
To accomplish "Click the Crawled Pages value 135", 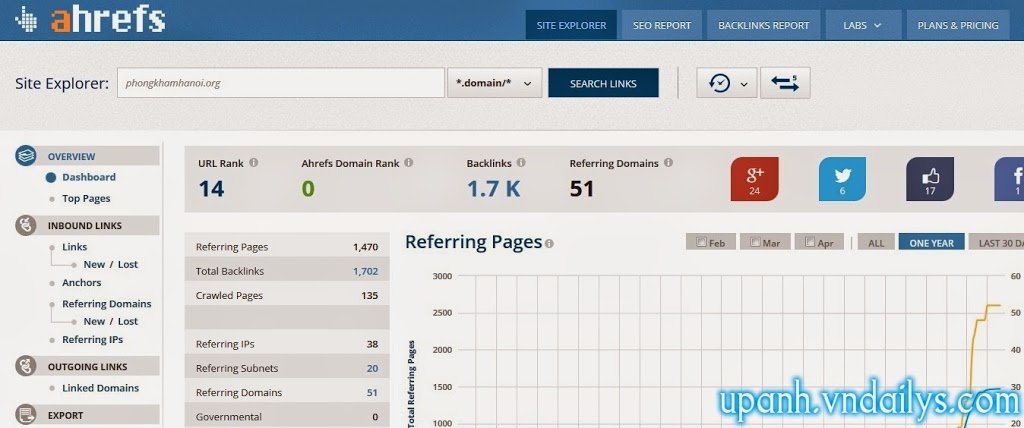I will (370, 295).
